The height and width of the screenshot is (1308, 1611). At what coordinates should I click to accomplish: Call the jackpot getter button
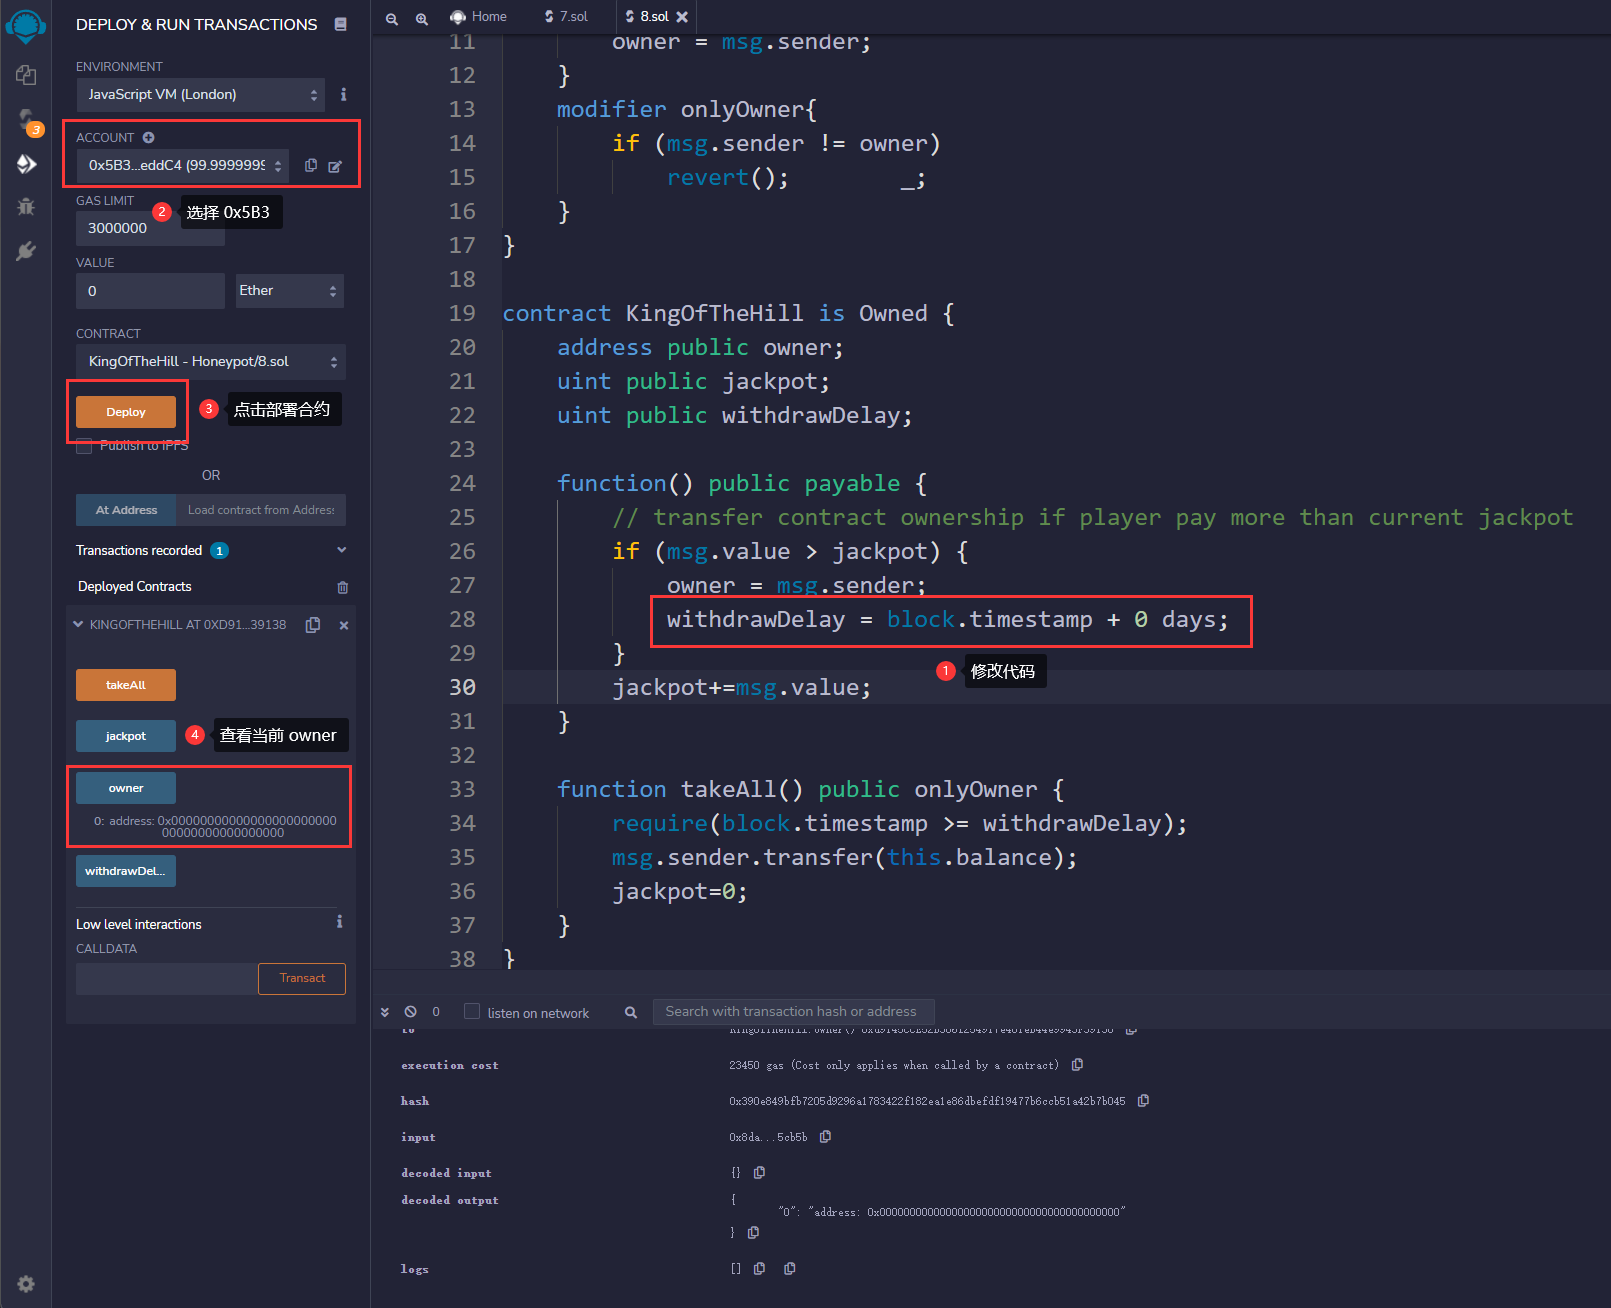coord(126,736)
